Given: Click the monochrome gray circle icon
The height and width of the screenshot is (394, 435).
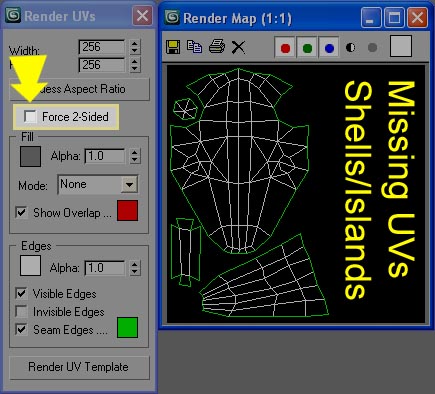Looking at the screenshot, I should click(372, 48).
